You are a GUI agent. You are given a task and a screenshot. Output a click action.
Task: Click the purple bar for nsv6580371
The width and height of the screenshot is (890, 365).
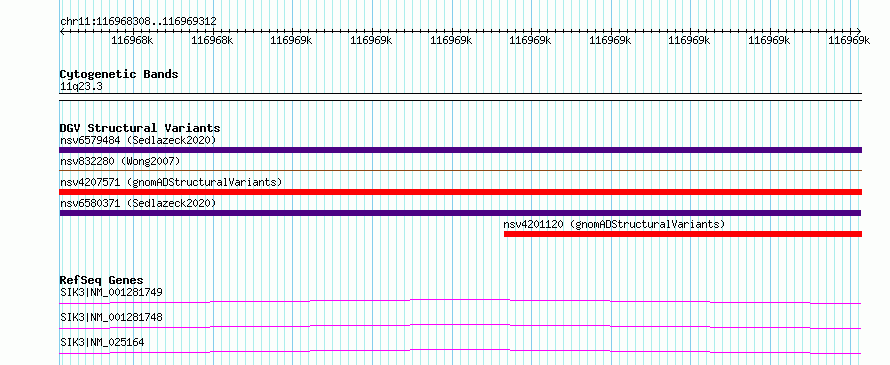(460, 213)
